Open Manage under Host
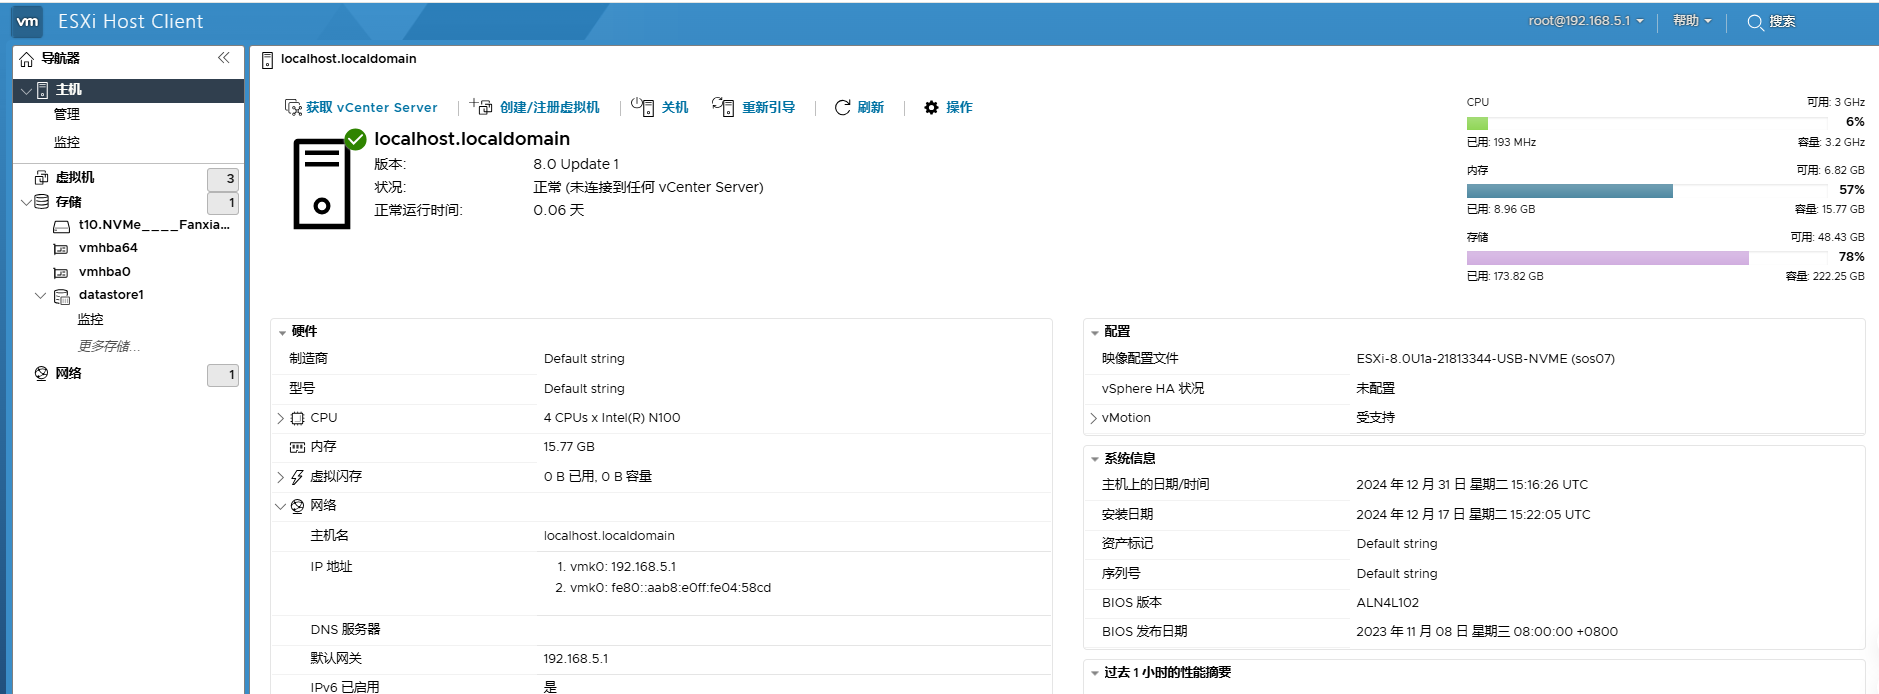 click(67, 114)
